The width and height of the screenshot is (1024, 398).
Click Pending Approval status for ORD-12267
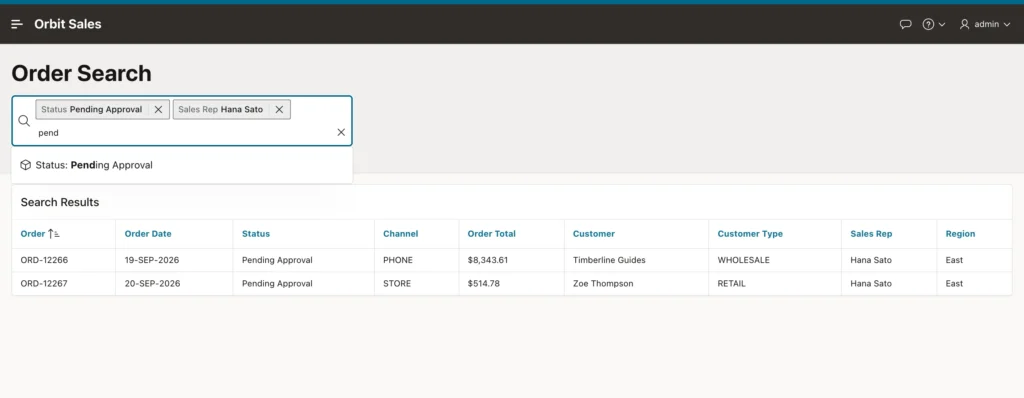[x=277, y=284]
